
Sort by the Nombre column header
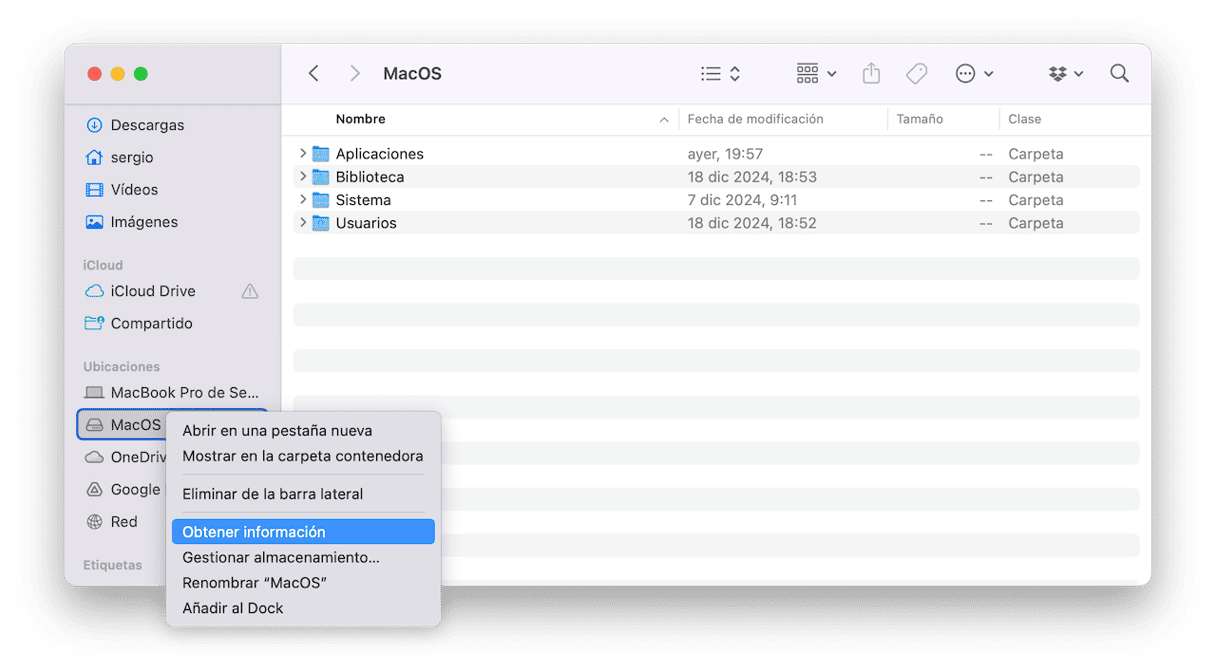361,119
